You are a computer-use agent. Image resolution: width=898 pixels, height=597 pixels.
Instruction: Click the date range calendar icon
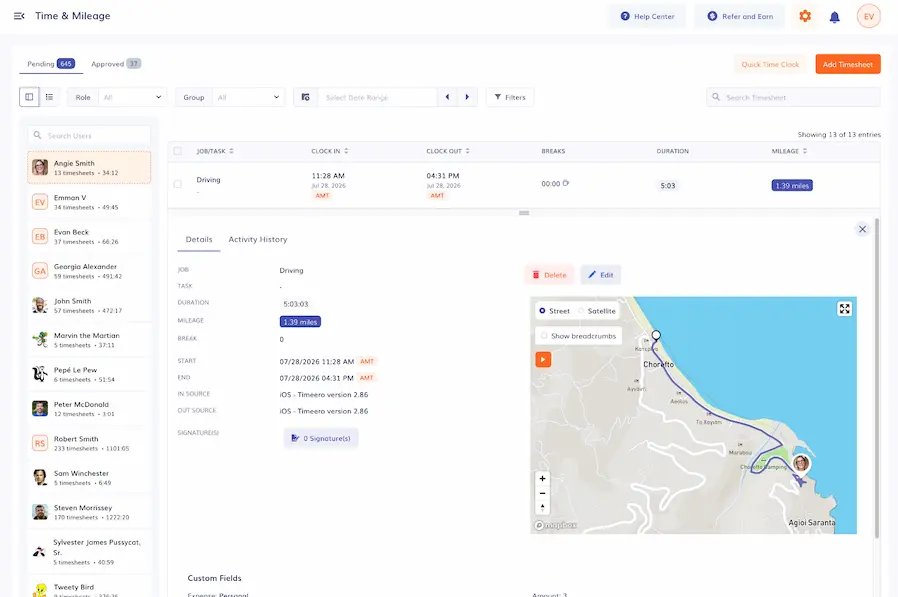pyautogui.click(x=306, y=97)
